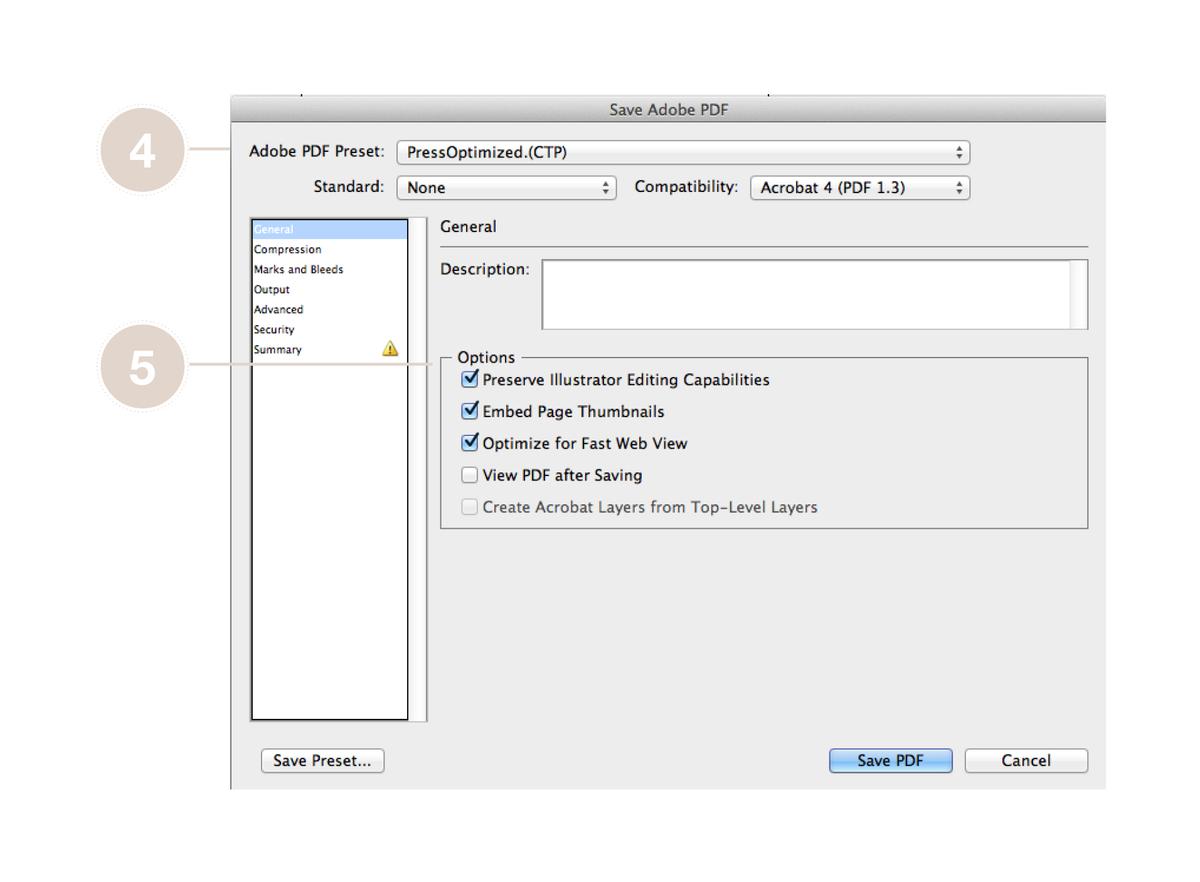Viewport: 1200px width, 882px height.
Task: Click the Save Preset button
Action: [322, 761]
